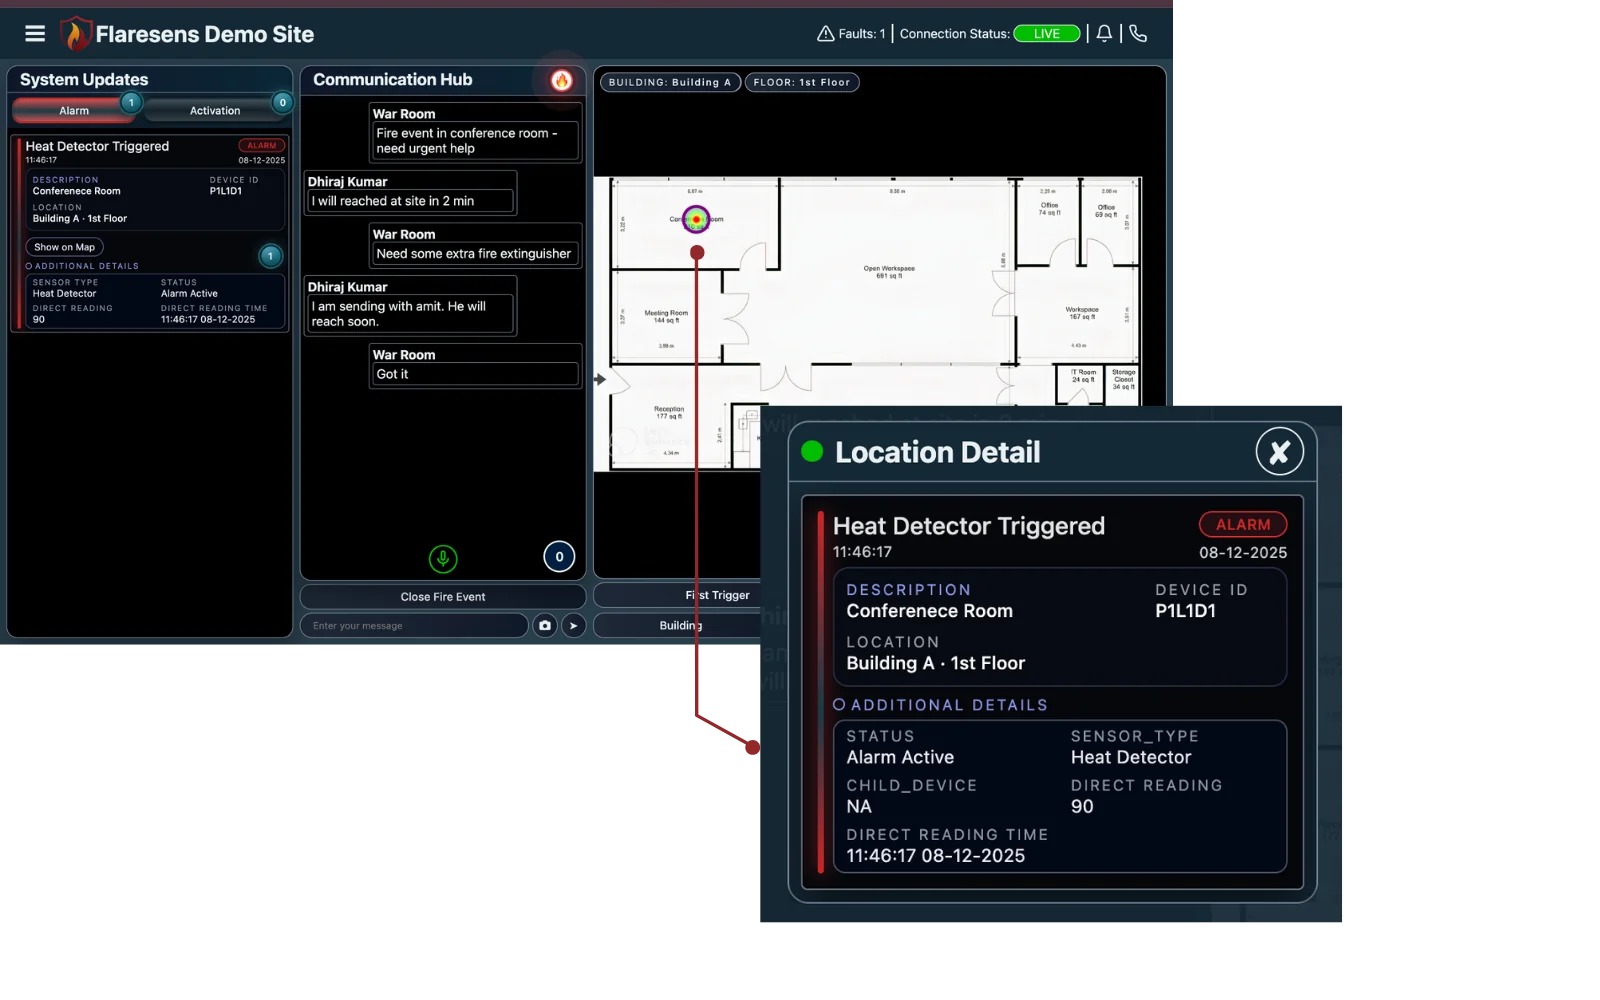Click the camera icon to attach a photo

click(x=544, y=625)
